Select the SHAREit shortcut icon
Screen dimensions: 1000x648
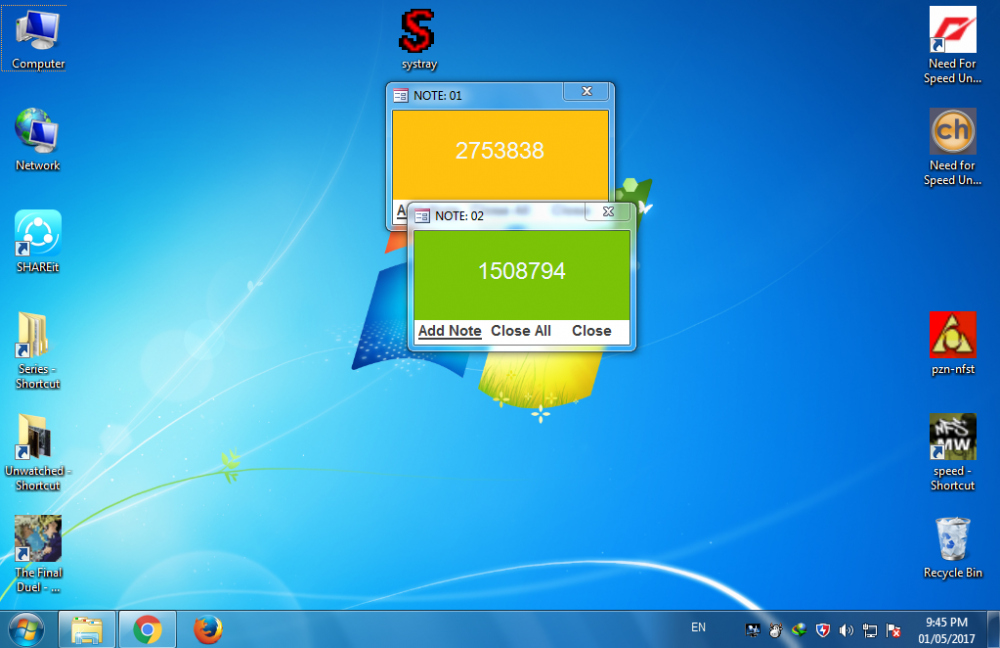38,241
